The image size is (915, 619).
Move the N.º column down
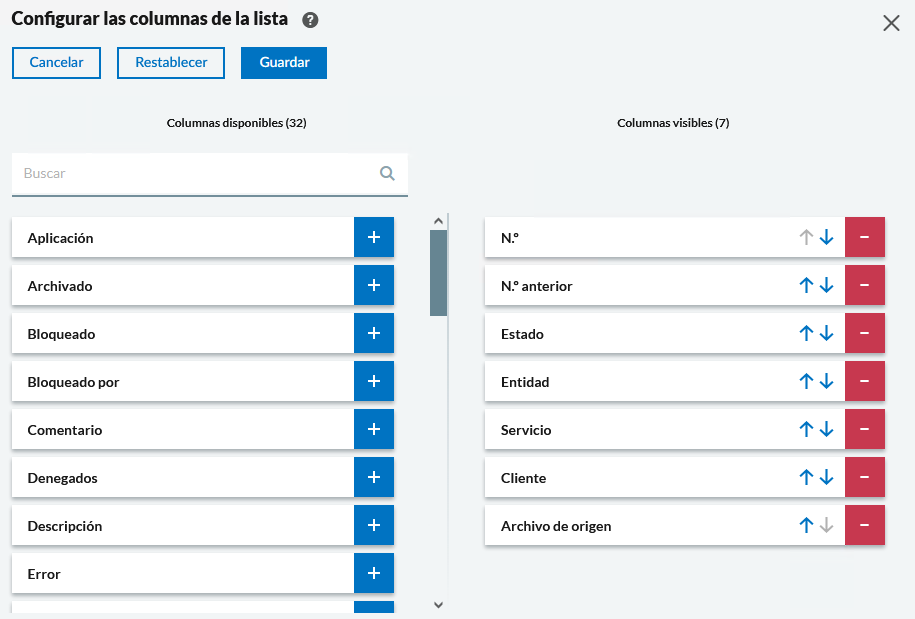coord(826,238)
